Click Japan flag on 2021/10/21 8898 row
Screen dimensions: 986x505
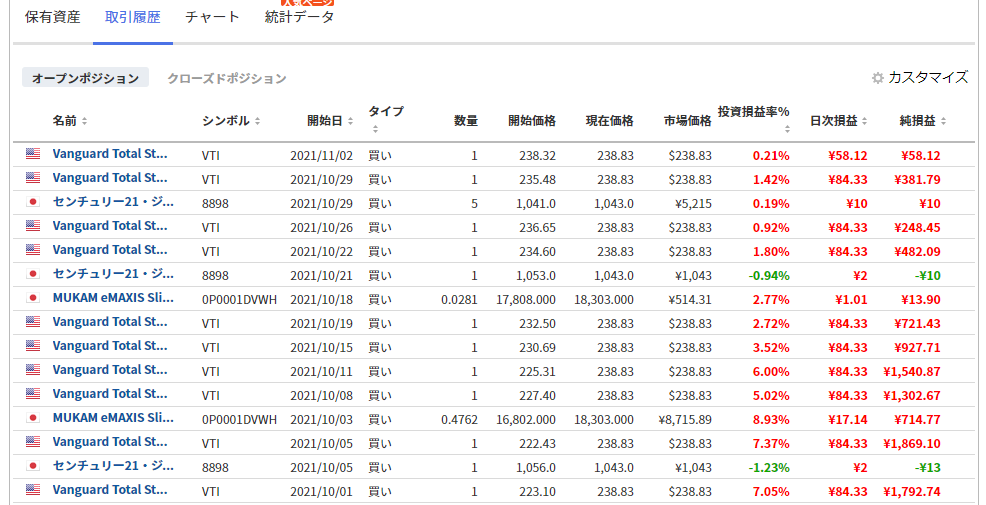33,274
